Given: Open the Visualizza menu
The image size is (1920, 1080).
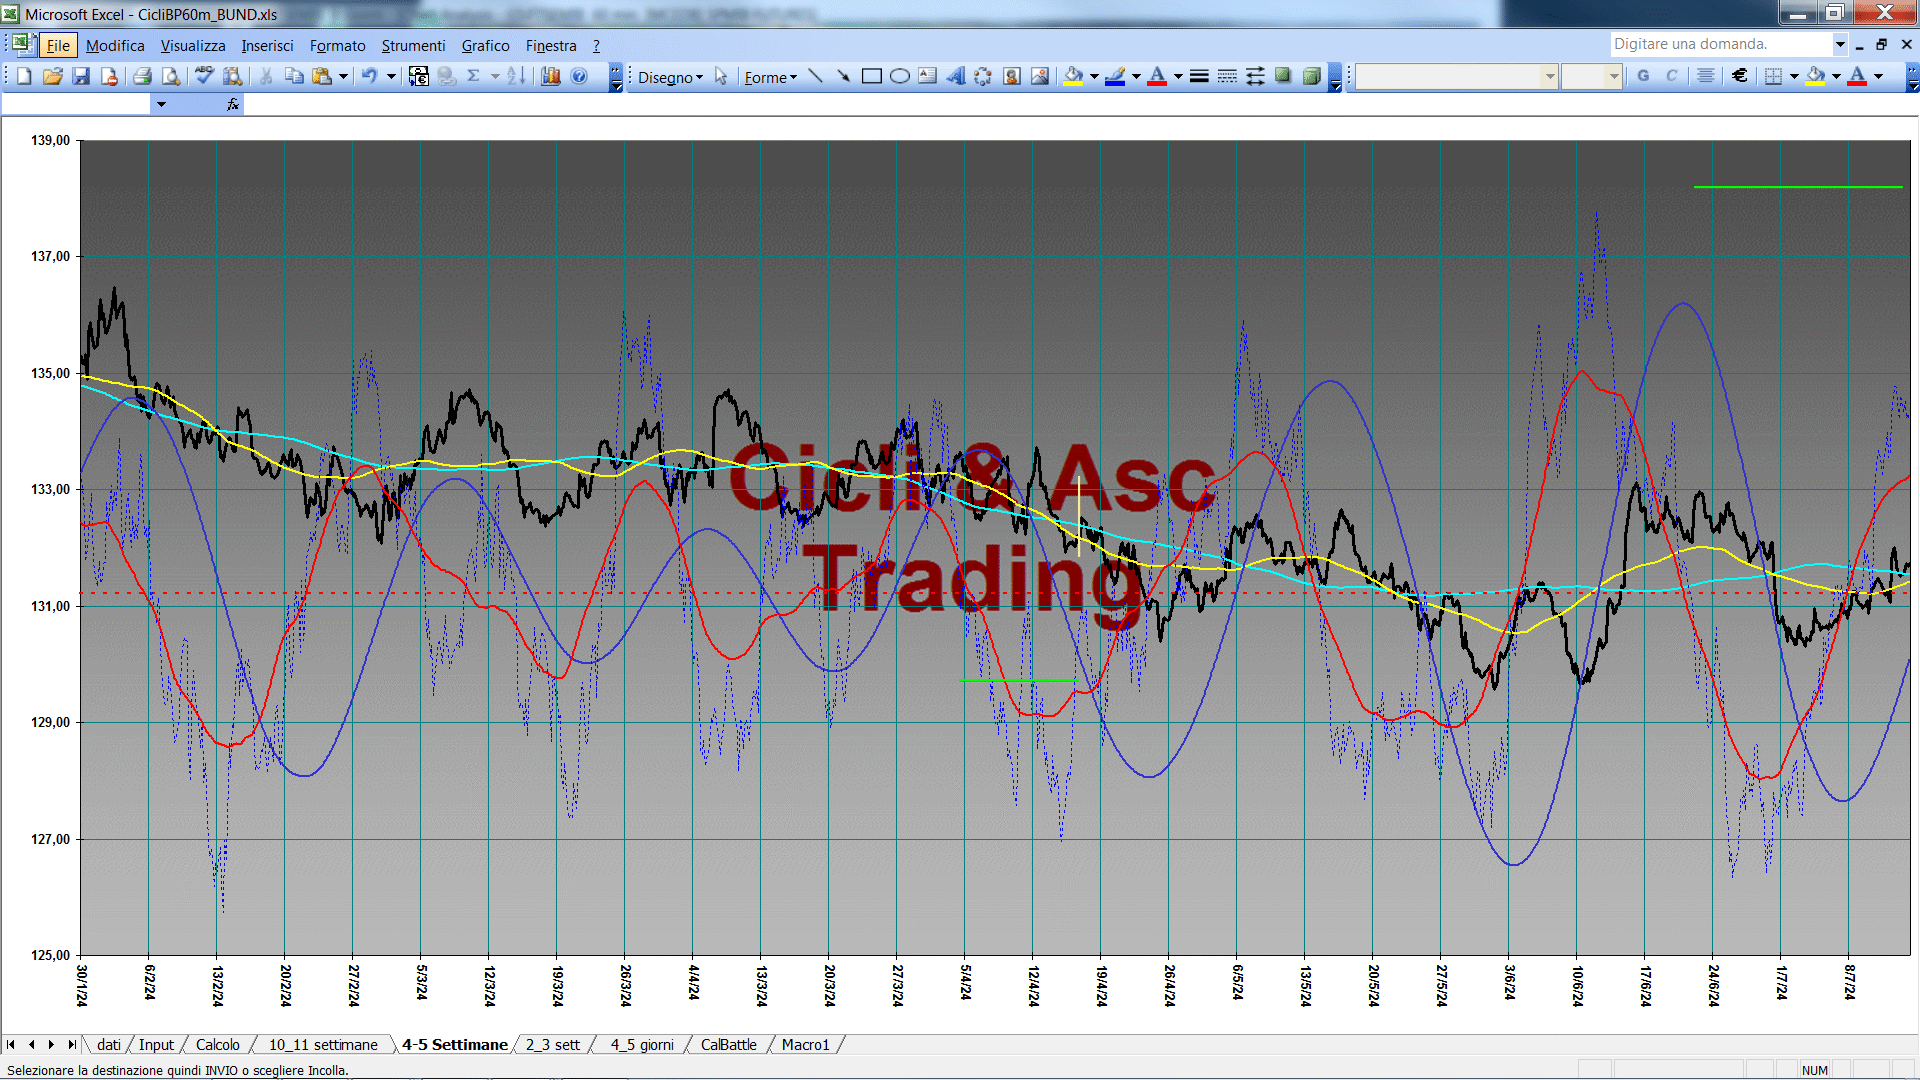Looking at the screenshot, I should pyautogui.click(x=193, y=45).
